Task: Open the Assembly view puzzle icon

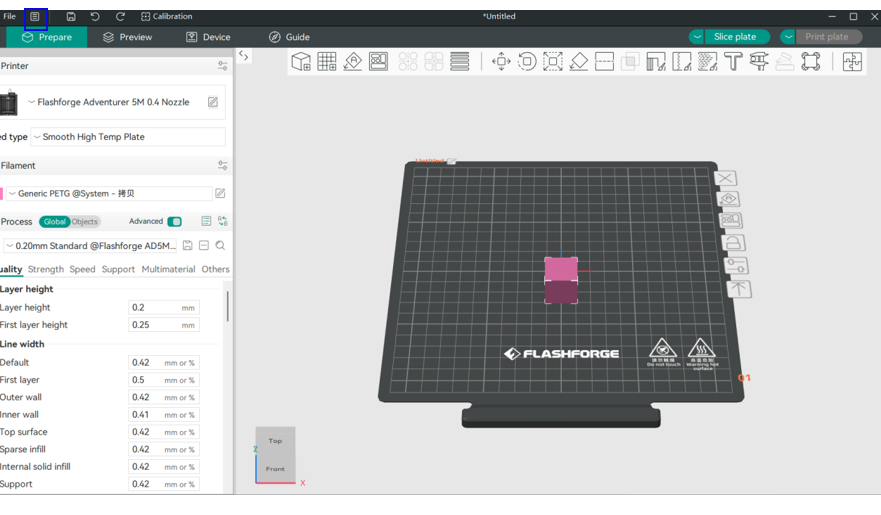Action: (852, 62)
